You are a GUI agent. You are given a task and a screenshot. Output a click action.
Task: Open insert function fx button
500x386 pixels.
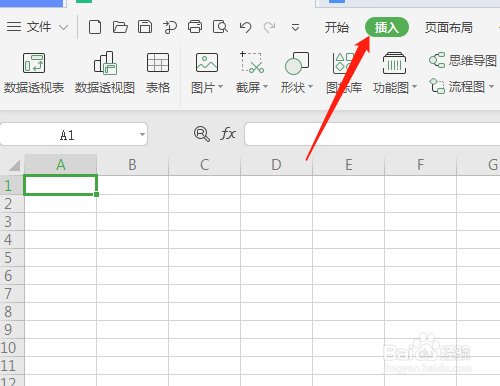coord(228,134)
